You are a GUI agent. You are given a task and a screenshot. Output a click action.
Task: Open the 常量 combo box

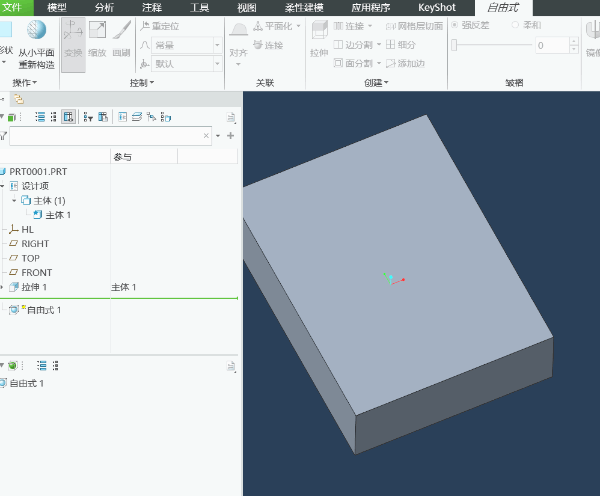coord(186,45)
